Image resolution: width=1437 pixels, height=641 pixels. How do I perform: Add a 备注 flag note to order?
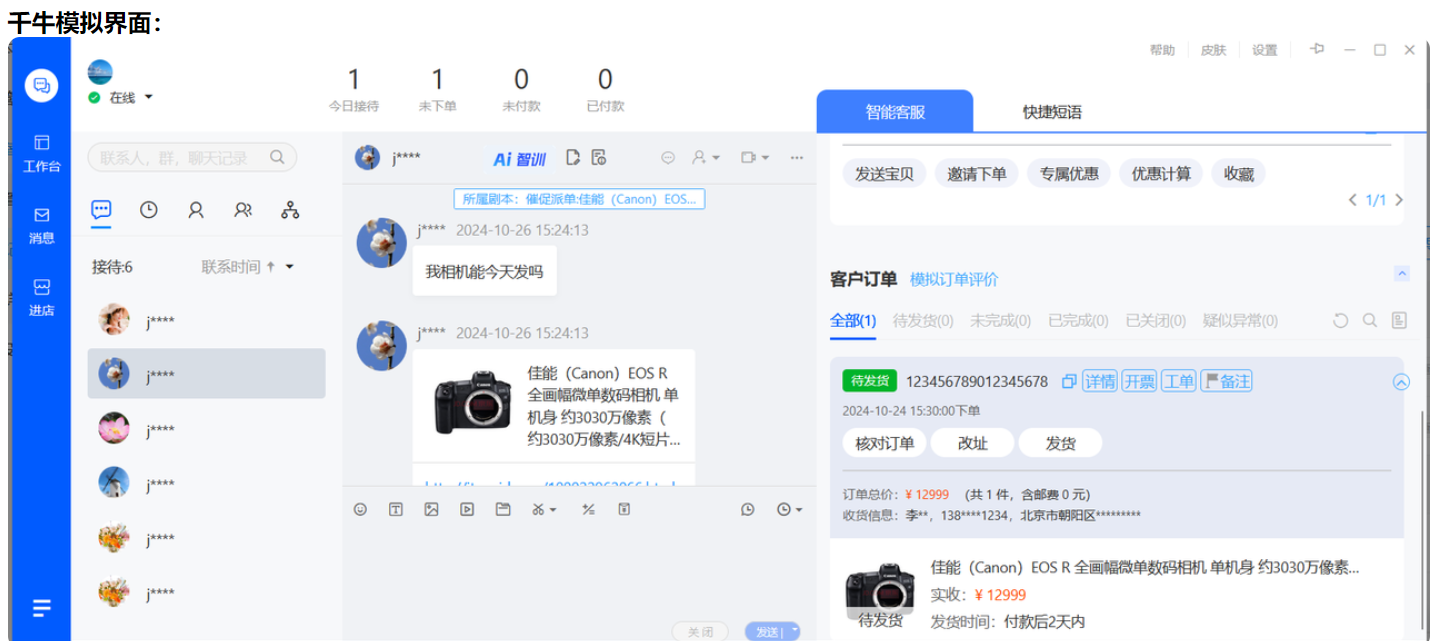point(1226,381)
